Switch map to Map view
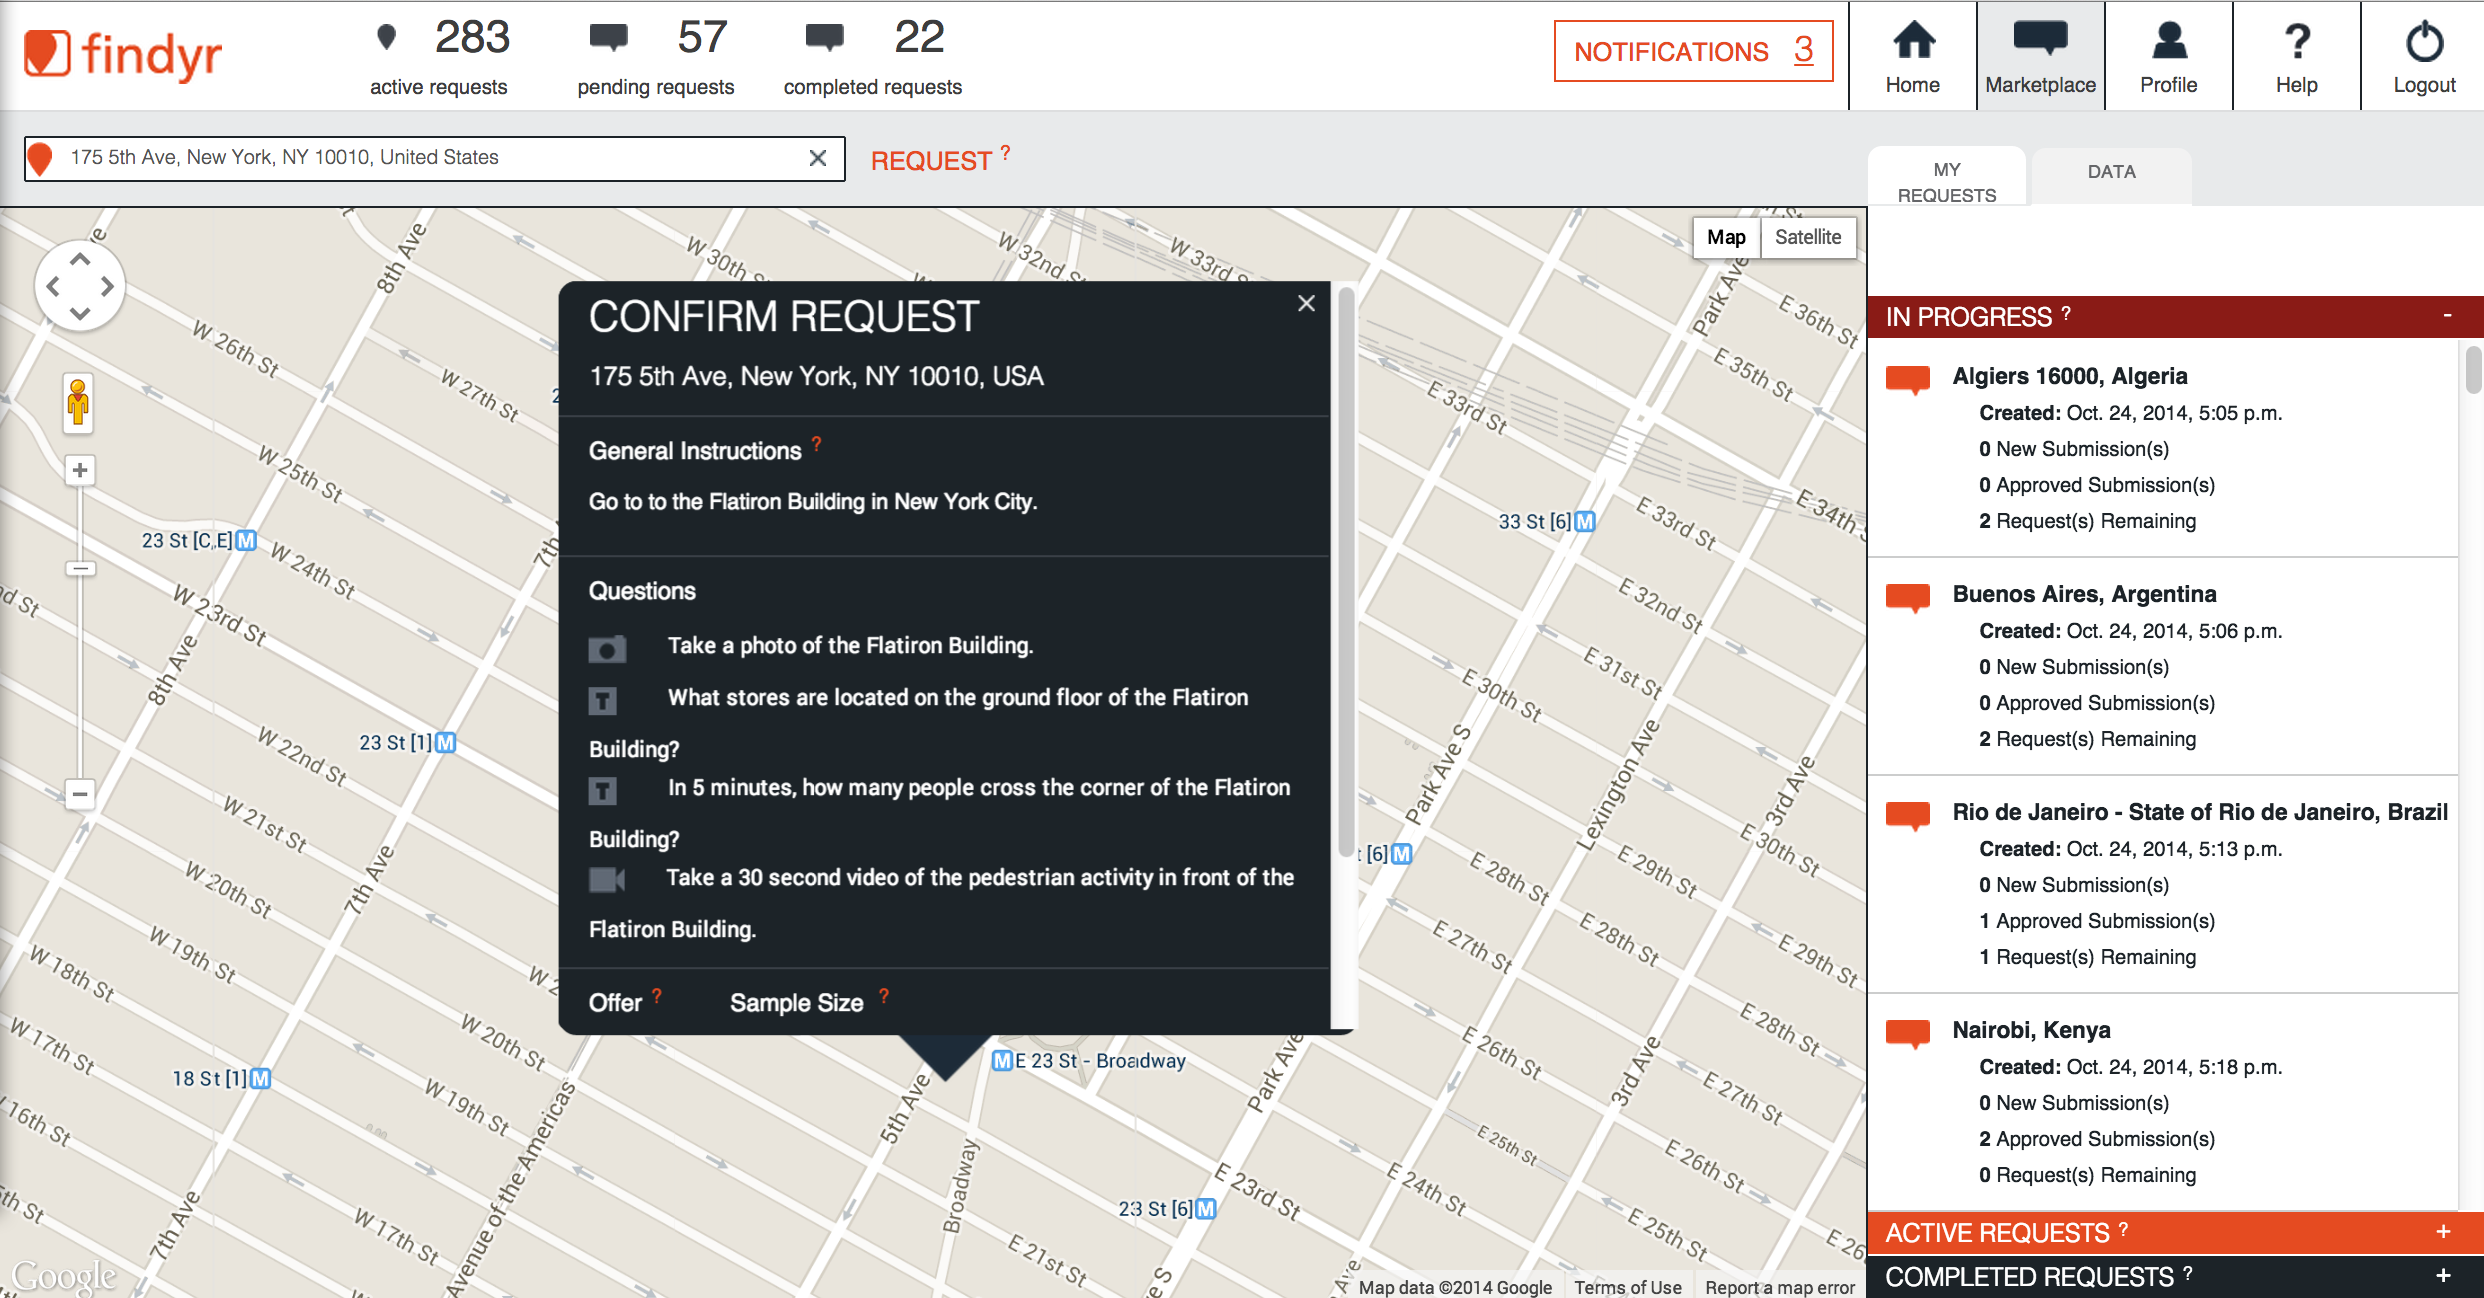2484x1298 pixels. (x=1726, y=237)
